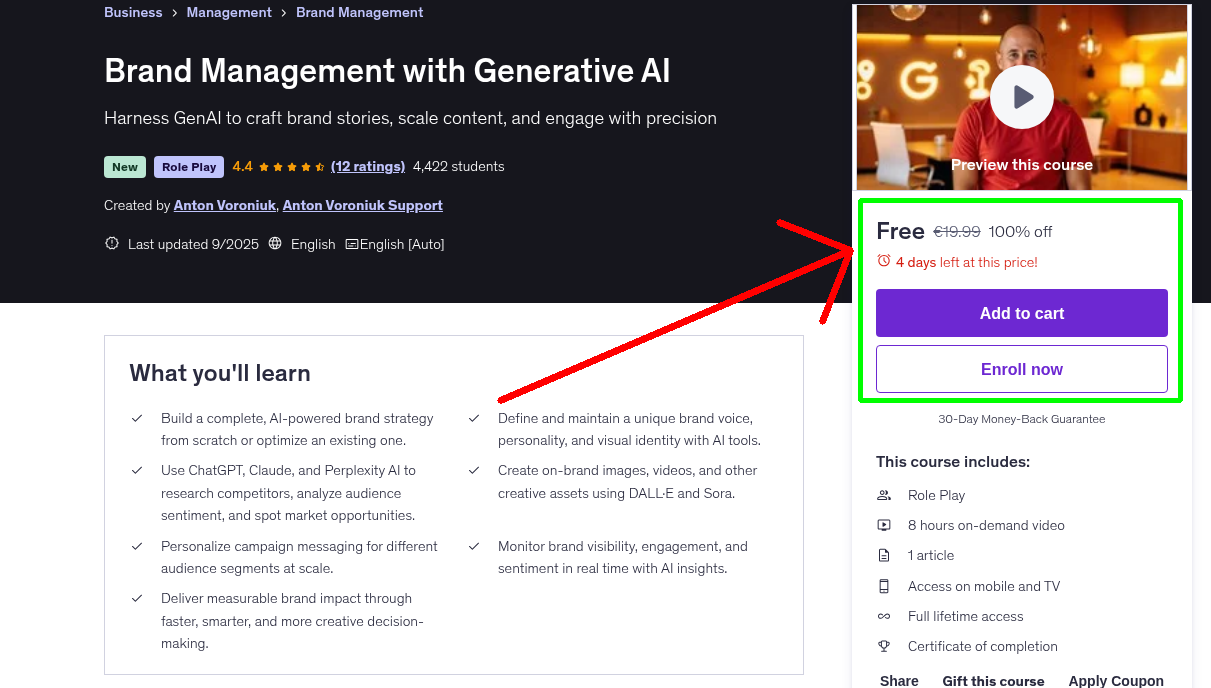
Task: Open the course ratings via (12 ratings) link
Action: (x=368, y=166)
